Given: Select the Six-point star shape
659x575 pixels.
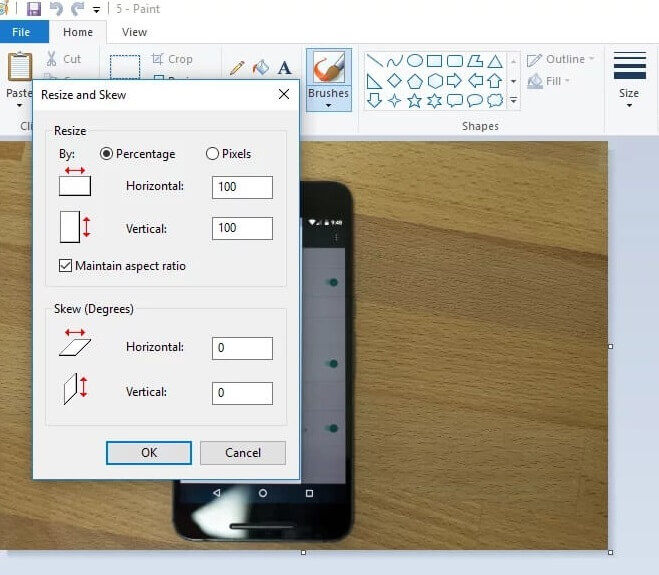Looking at the screenshot, I should click(x=435, y=101).
